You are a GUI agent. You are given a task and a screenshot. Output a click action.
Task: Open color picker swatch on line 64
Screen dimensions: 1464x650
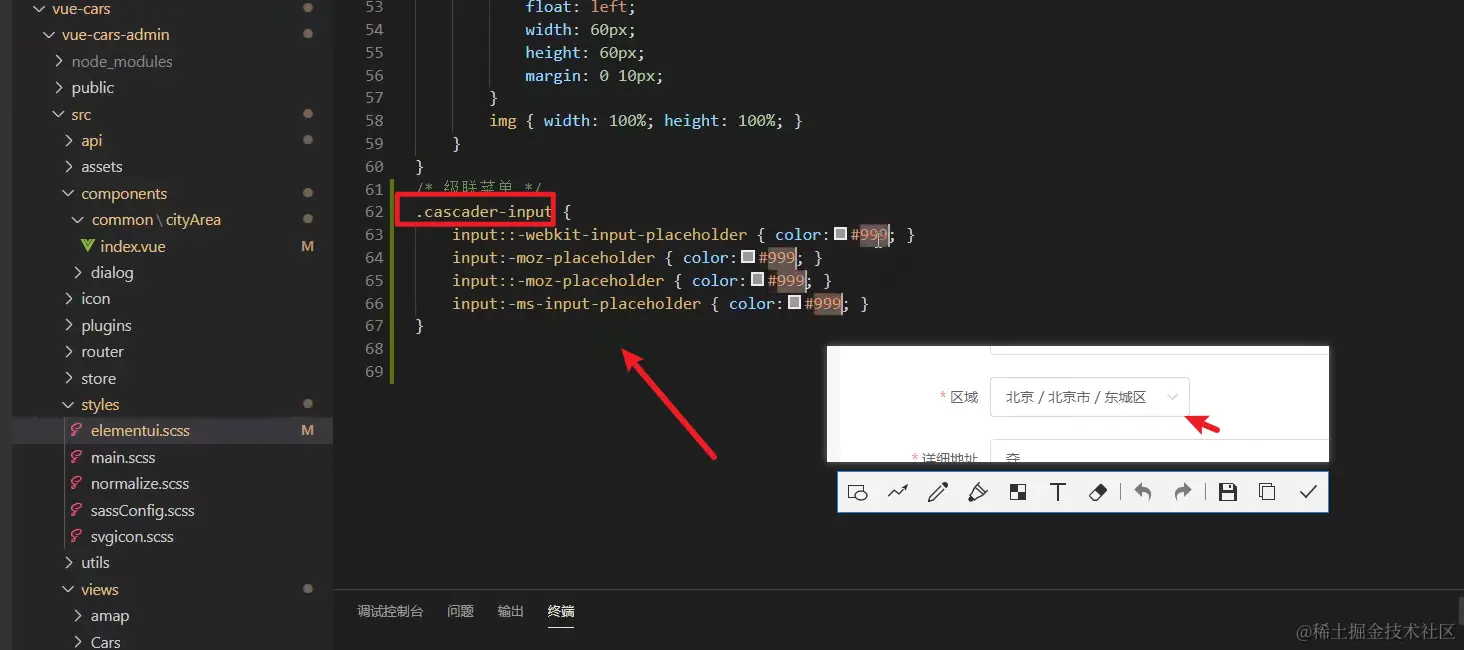[747, 257]
